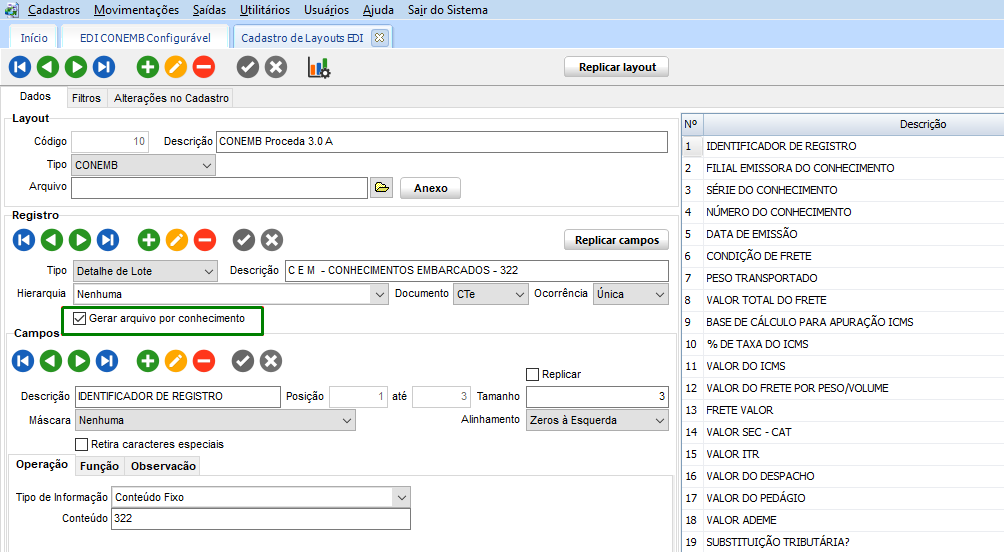Go to previous record in top Layout toolbar
This screenshot has height=552, width=1004.
coord(48,67)
